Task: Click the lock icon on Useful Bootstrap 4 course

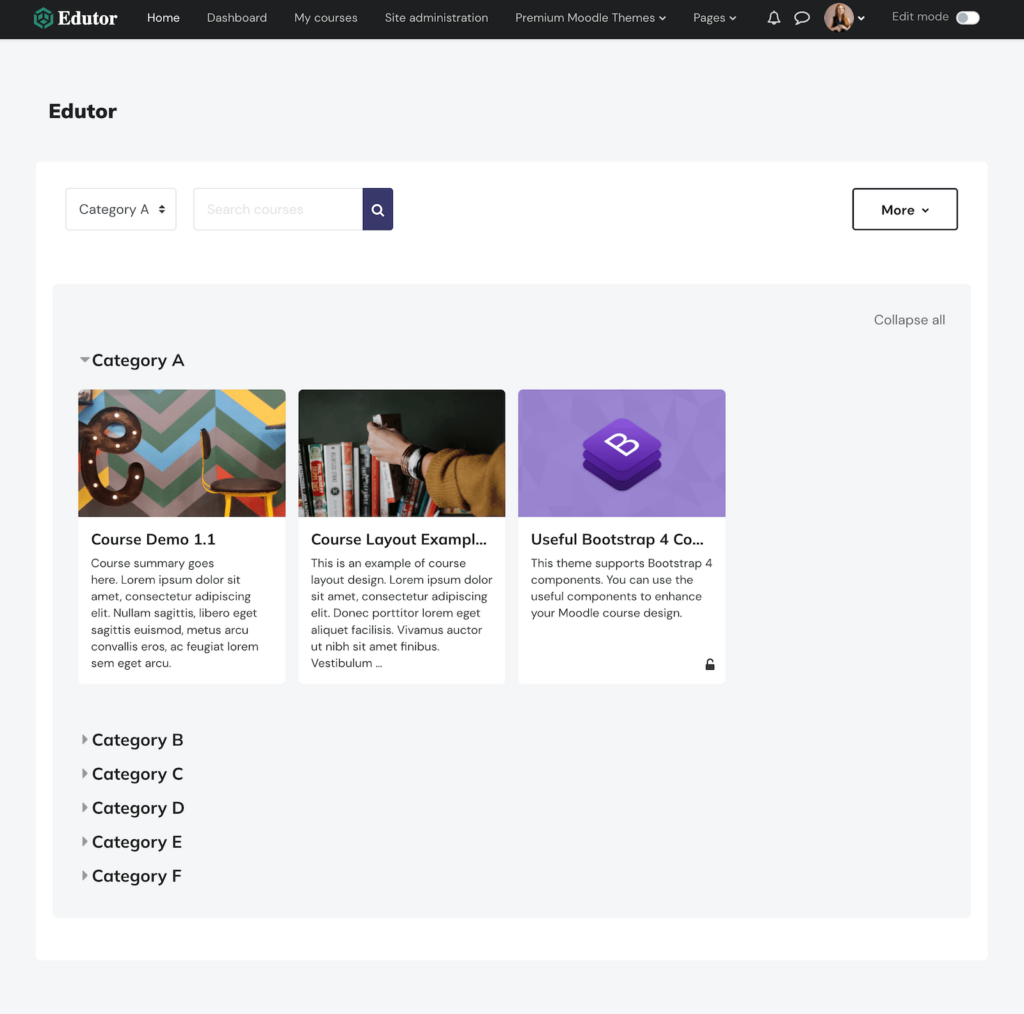Action: click(x=709, y=664)
